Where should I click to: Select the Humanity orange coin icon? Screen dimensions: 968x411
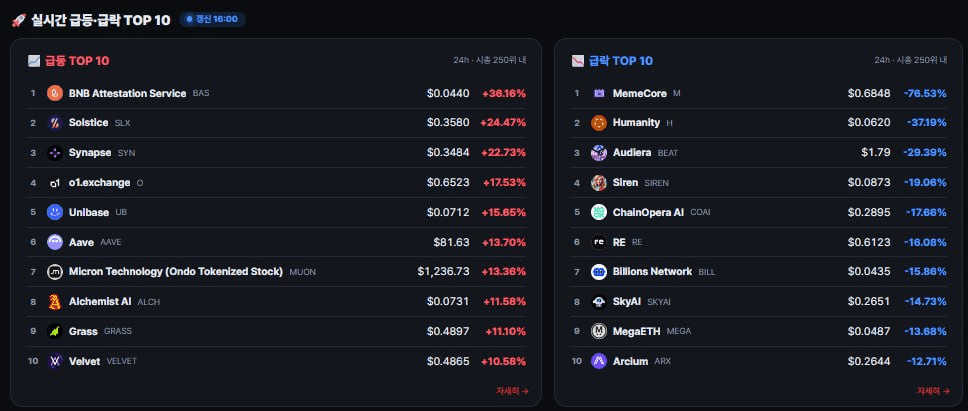pos(599,123)
